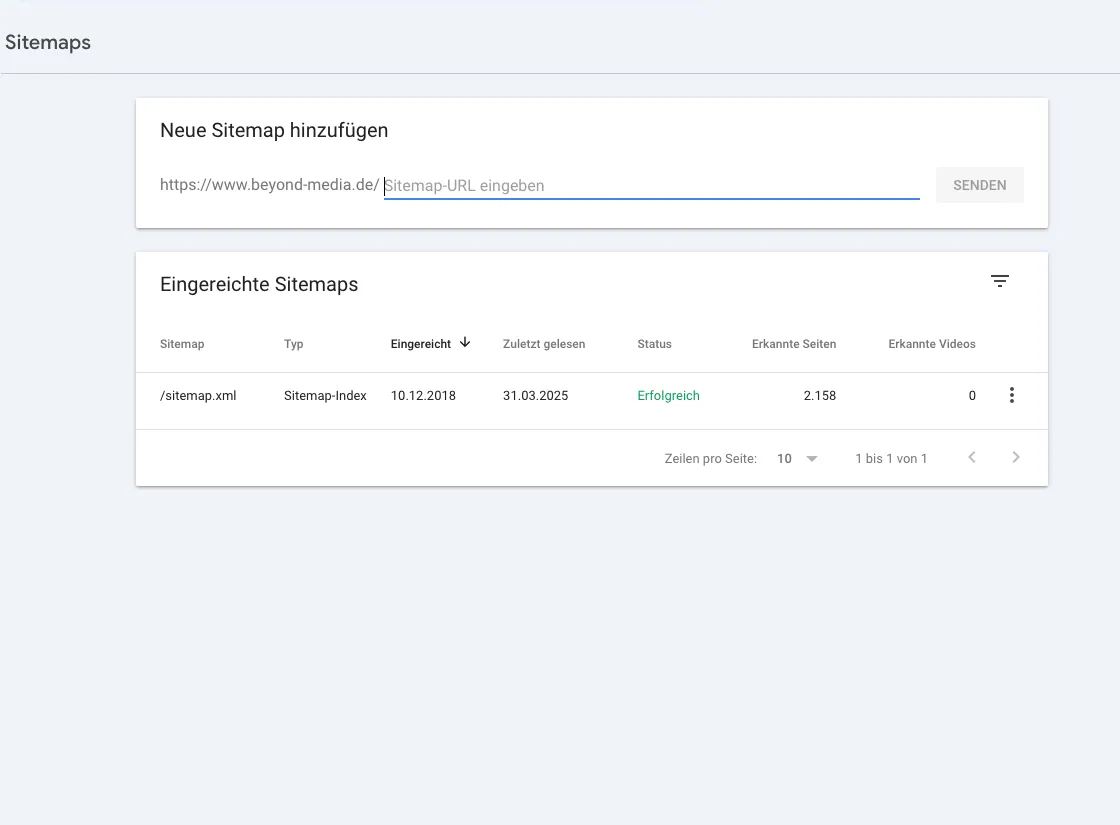
Task: Click the Erfolgreich status text
Action: tap(668, 395)
